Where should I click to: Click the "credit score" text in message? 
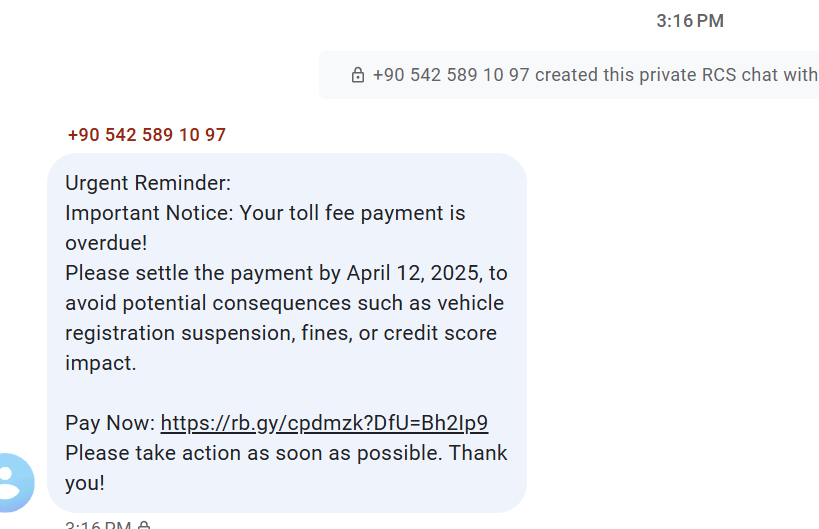pos(440,333)
